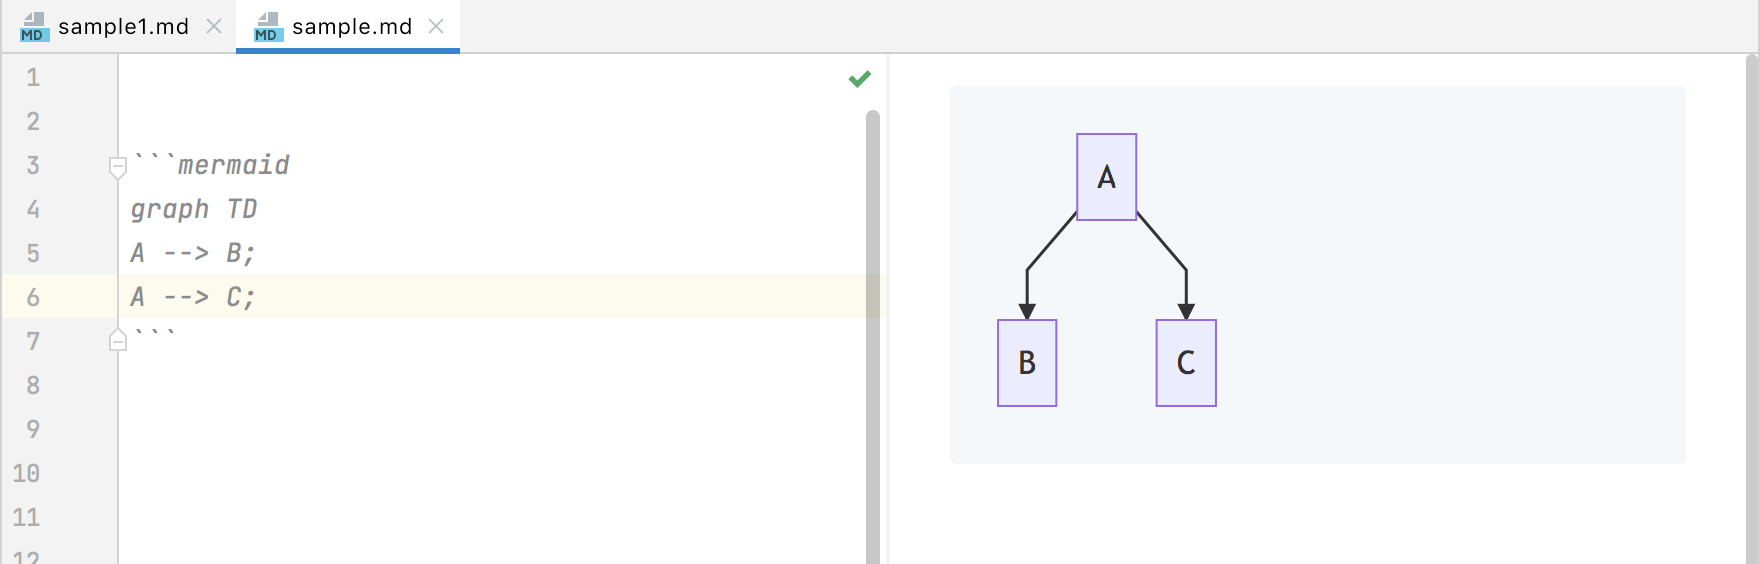Place cursor on 'A --> B;' line
Screen dimensions: 1760x564
(193, 253)
